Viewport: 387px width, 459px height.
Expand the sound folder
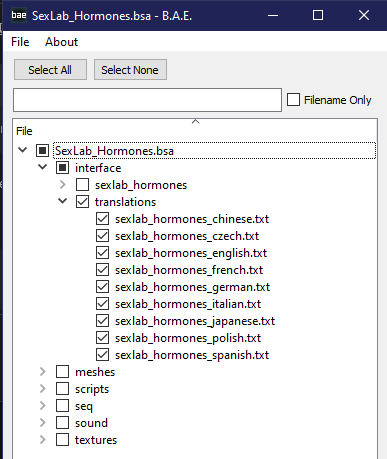pyautogui.click(x=43, y=422)
